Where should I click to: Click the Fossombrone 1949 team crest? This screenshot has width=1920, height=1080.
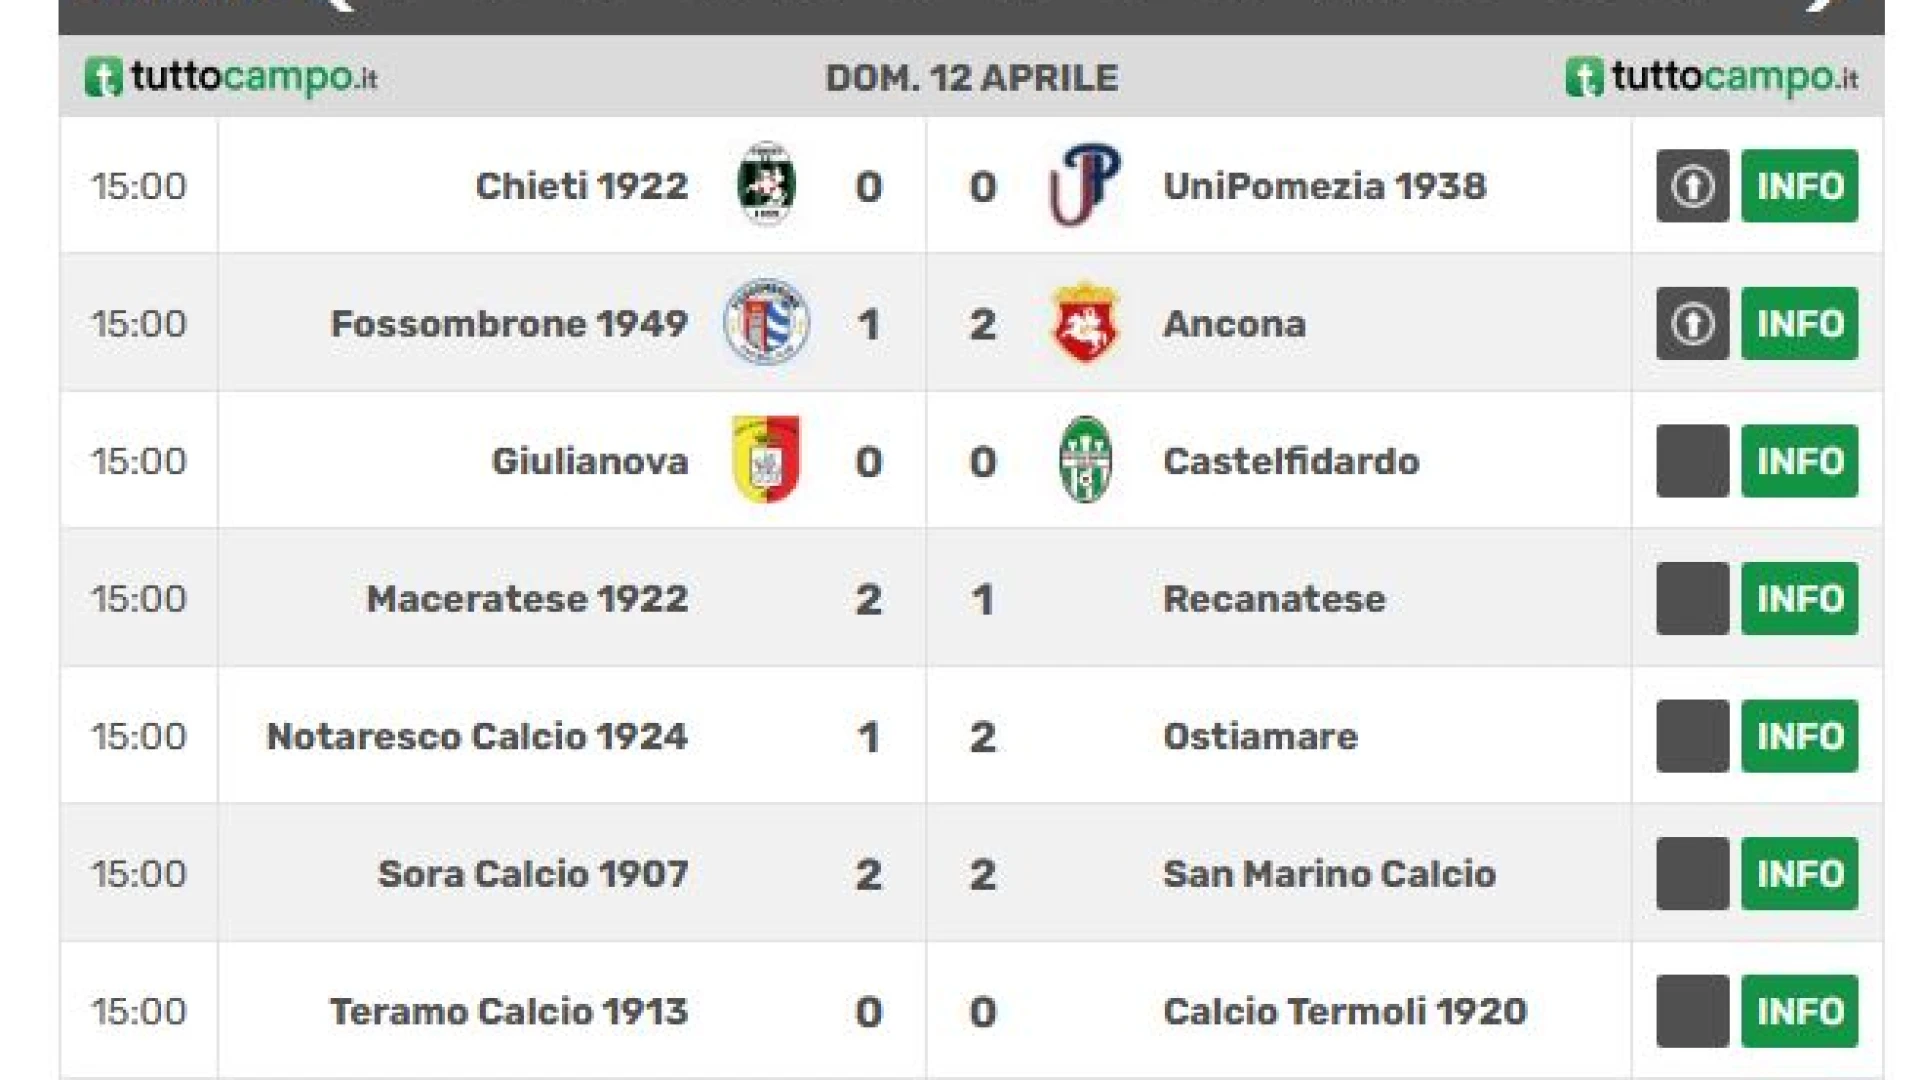coord(766,322)
